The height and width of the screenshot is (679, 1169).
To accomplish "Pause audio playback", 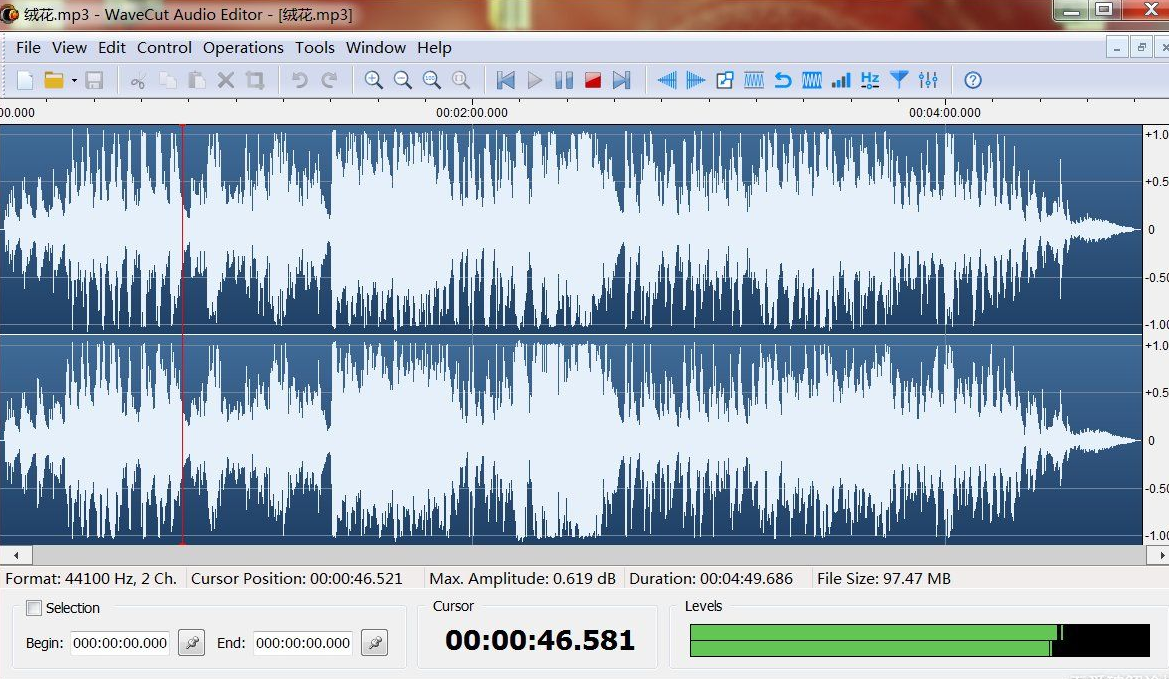I will 564,80.
